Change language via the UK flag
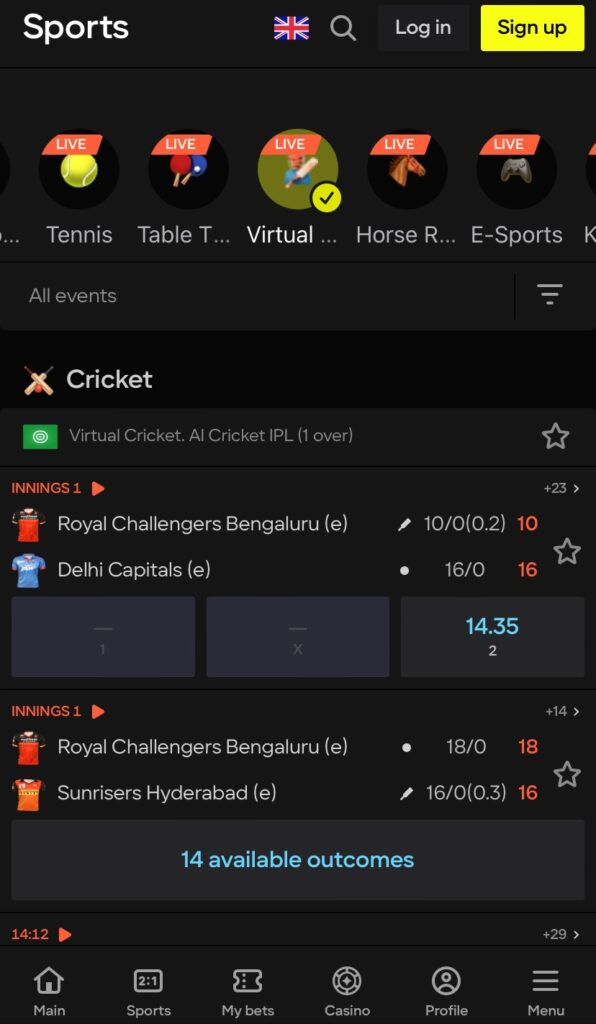This screenshot has height=1024, width=596. pos(290,29)
